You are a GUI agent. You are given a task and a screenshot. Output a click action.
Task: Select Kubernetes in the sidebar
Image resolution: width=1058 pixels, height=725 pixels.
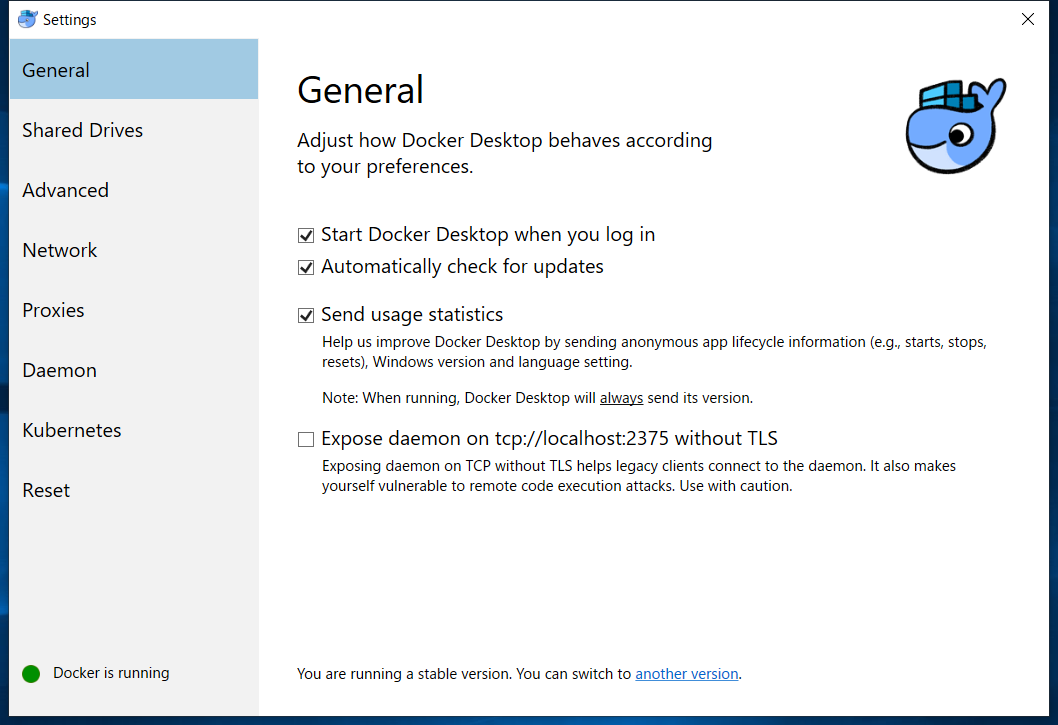point(72,430)
